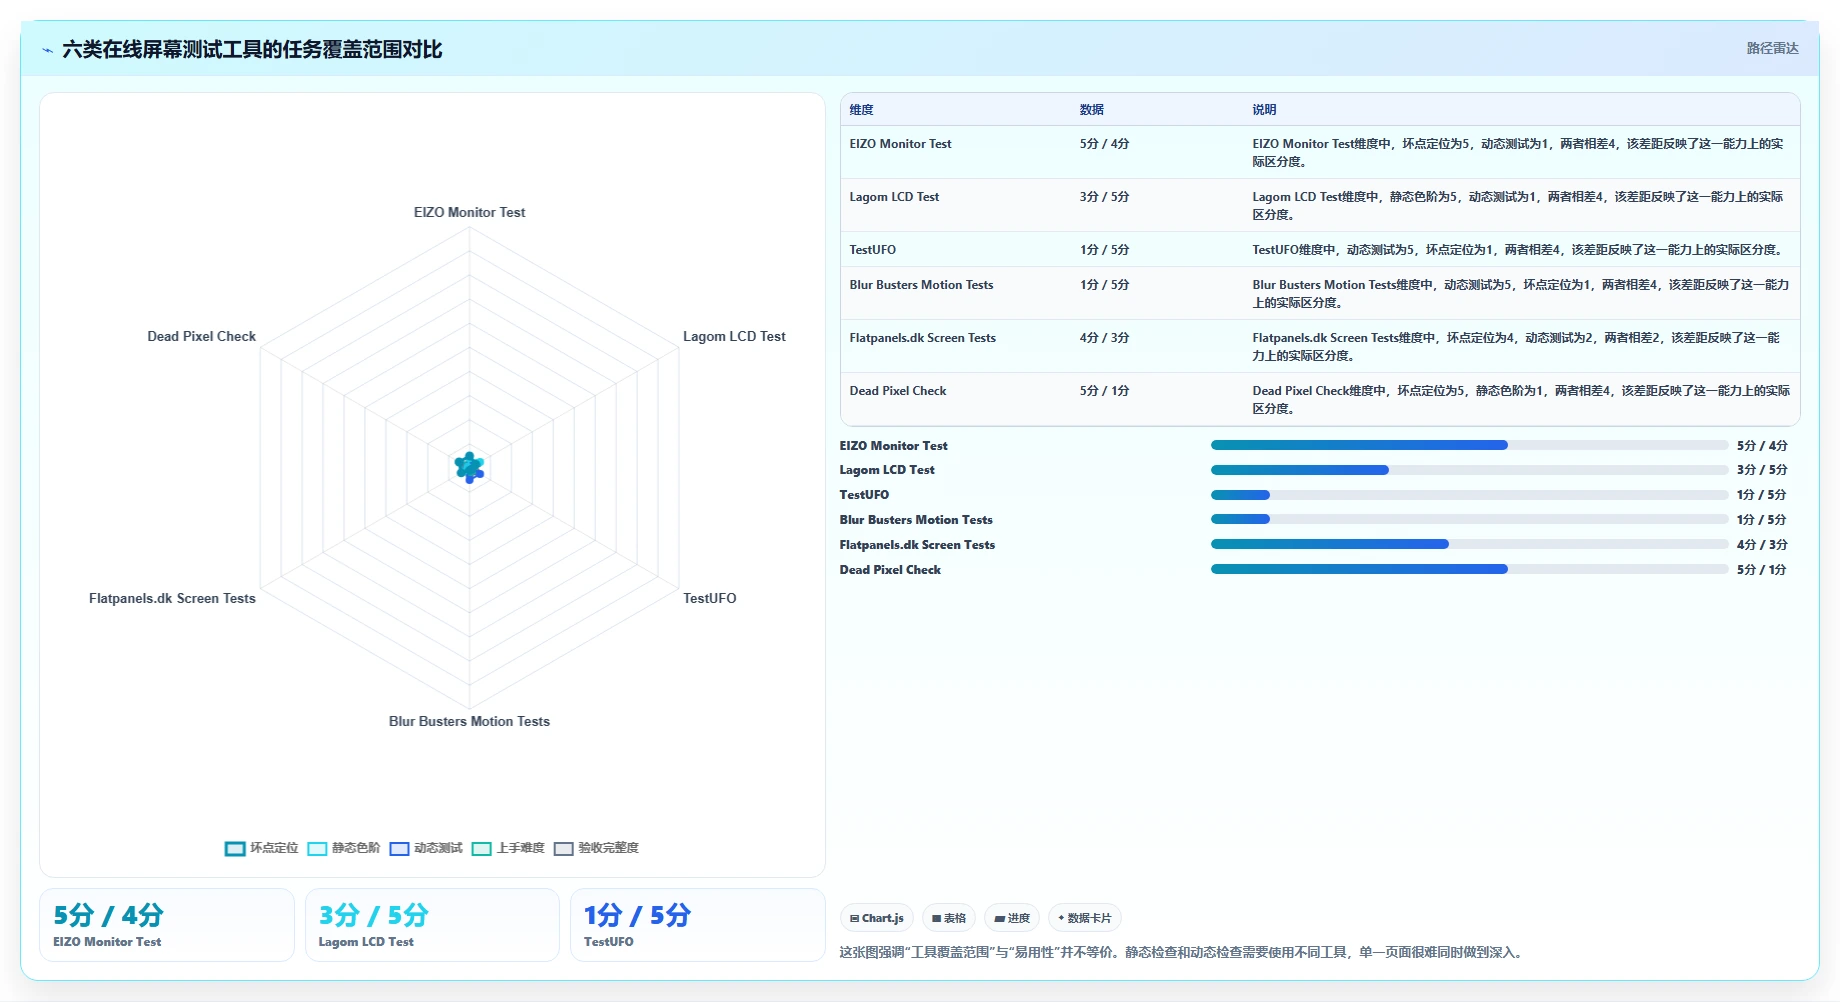Click the 数据 column header

pyautogui.click(x=1092, y=110)
